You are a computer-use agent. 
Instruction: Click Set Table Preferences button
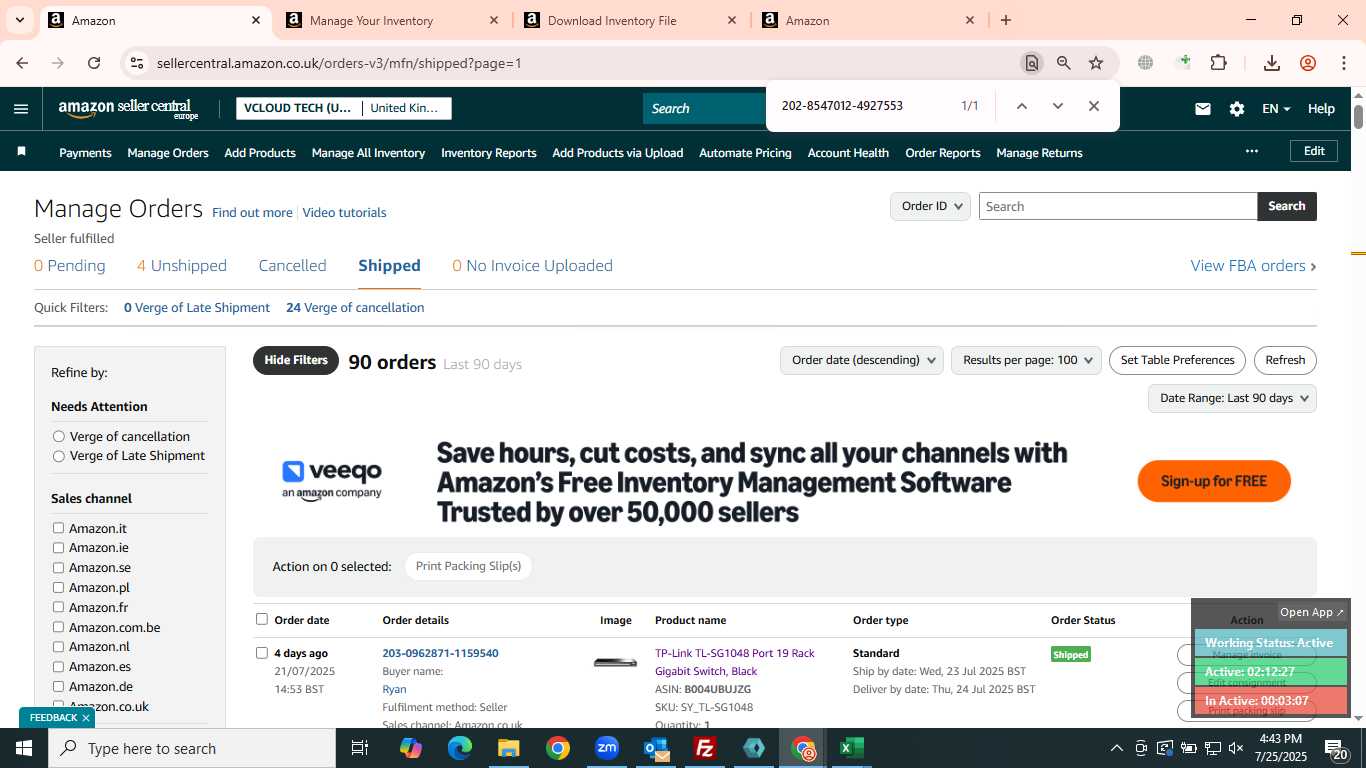(x=1177, y=360)
